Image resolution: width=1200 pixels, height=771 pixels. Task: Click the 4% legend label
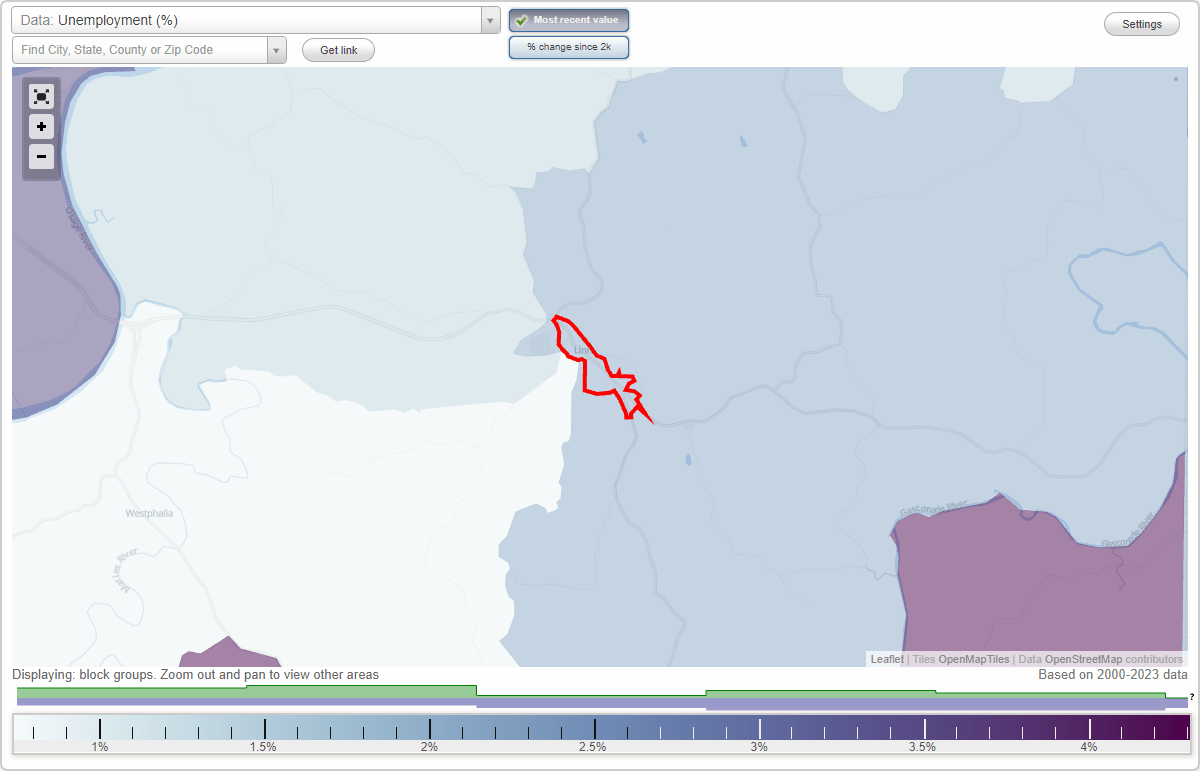click(x=1089, y=747)
